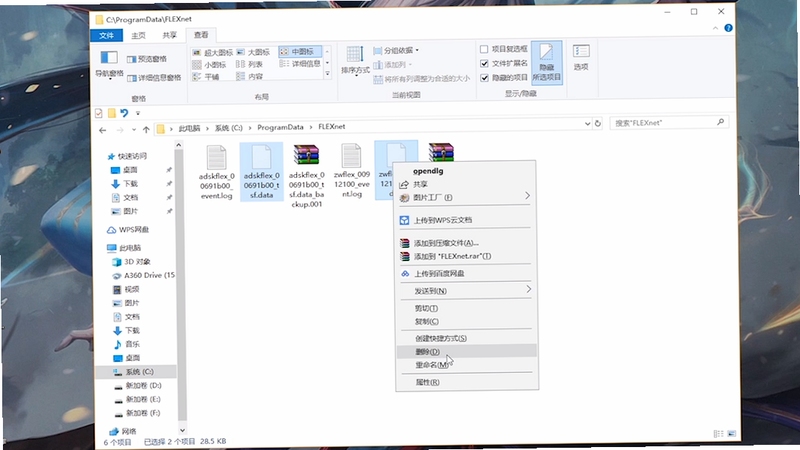Click the search magnifier icon
The image size is (800, 450).
point(720,122)
